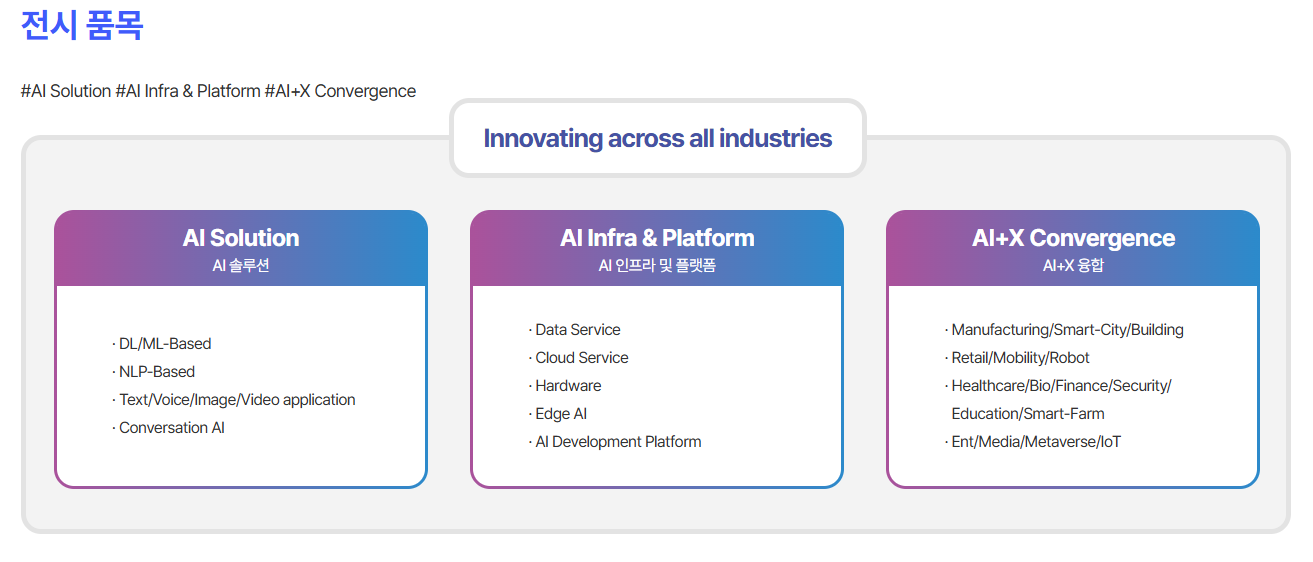Click the 'Retail/Mobility/Robot' item
The height and width of the screenshot is (562, 1313).
coord(1017,358)
